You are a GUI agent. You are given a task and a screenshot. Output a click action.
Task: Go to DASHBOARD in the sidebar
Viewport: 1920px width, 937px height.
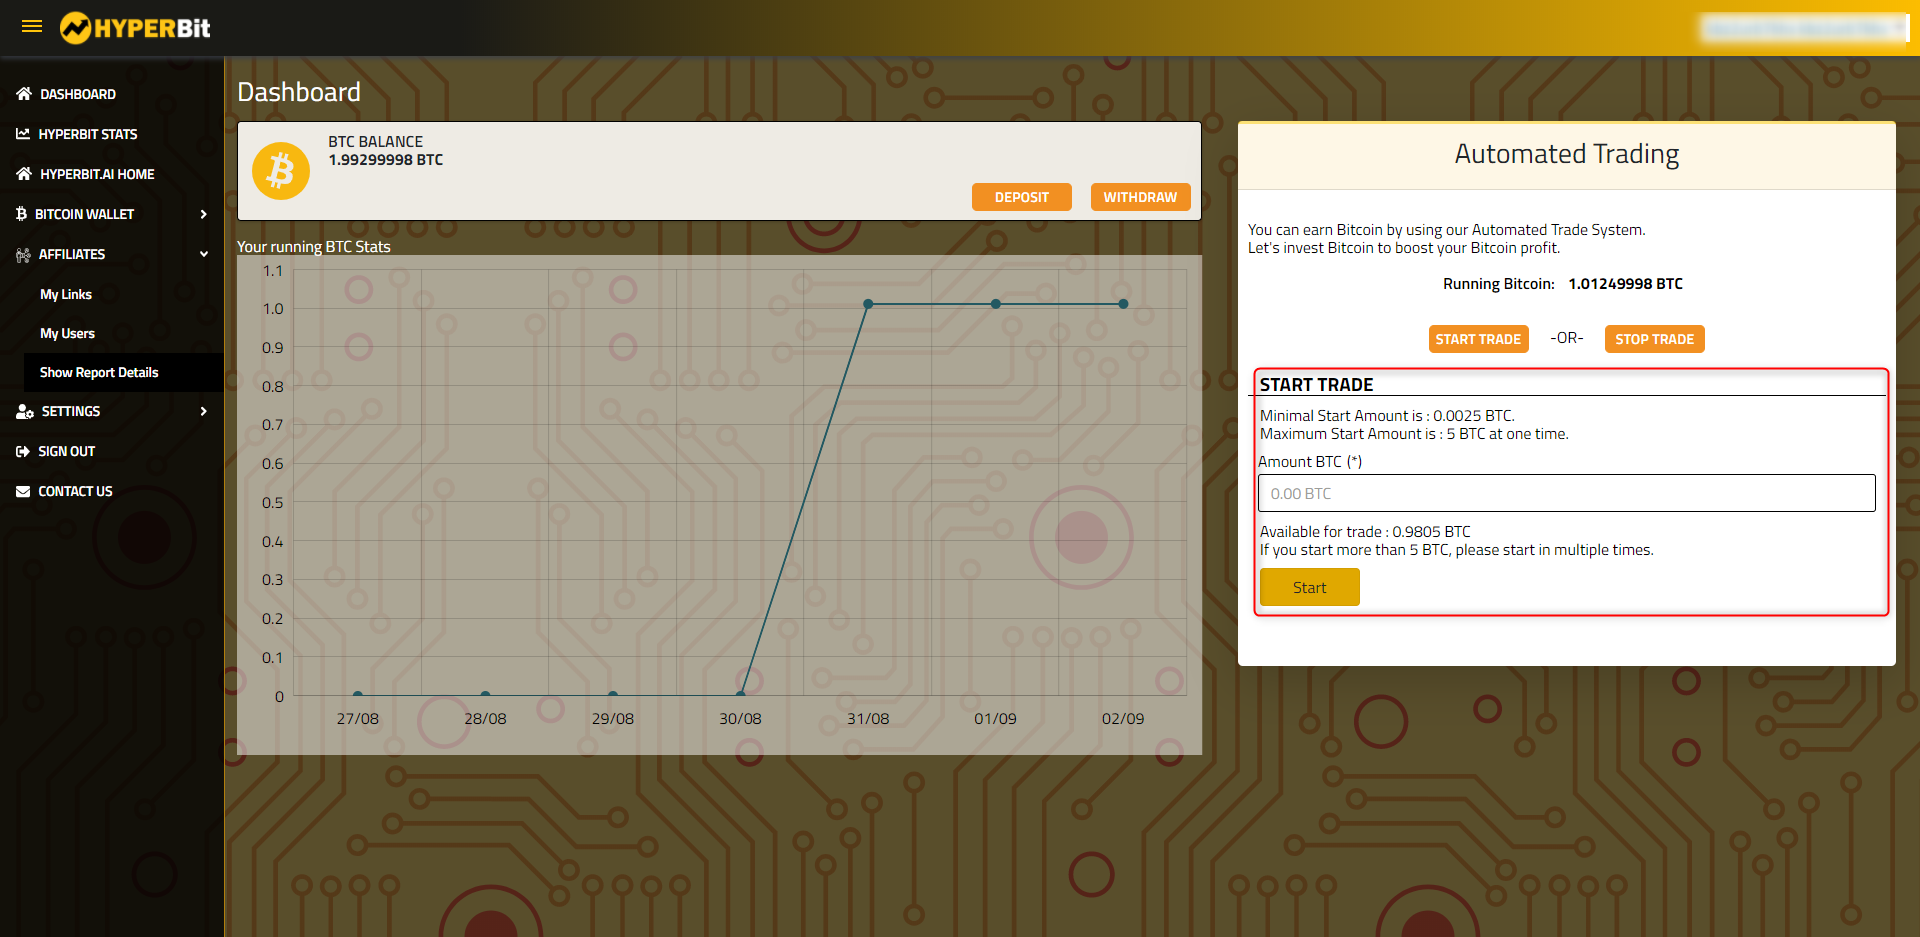click(78, 94)
